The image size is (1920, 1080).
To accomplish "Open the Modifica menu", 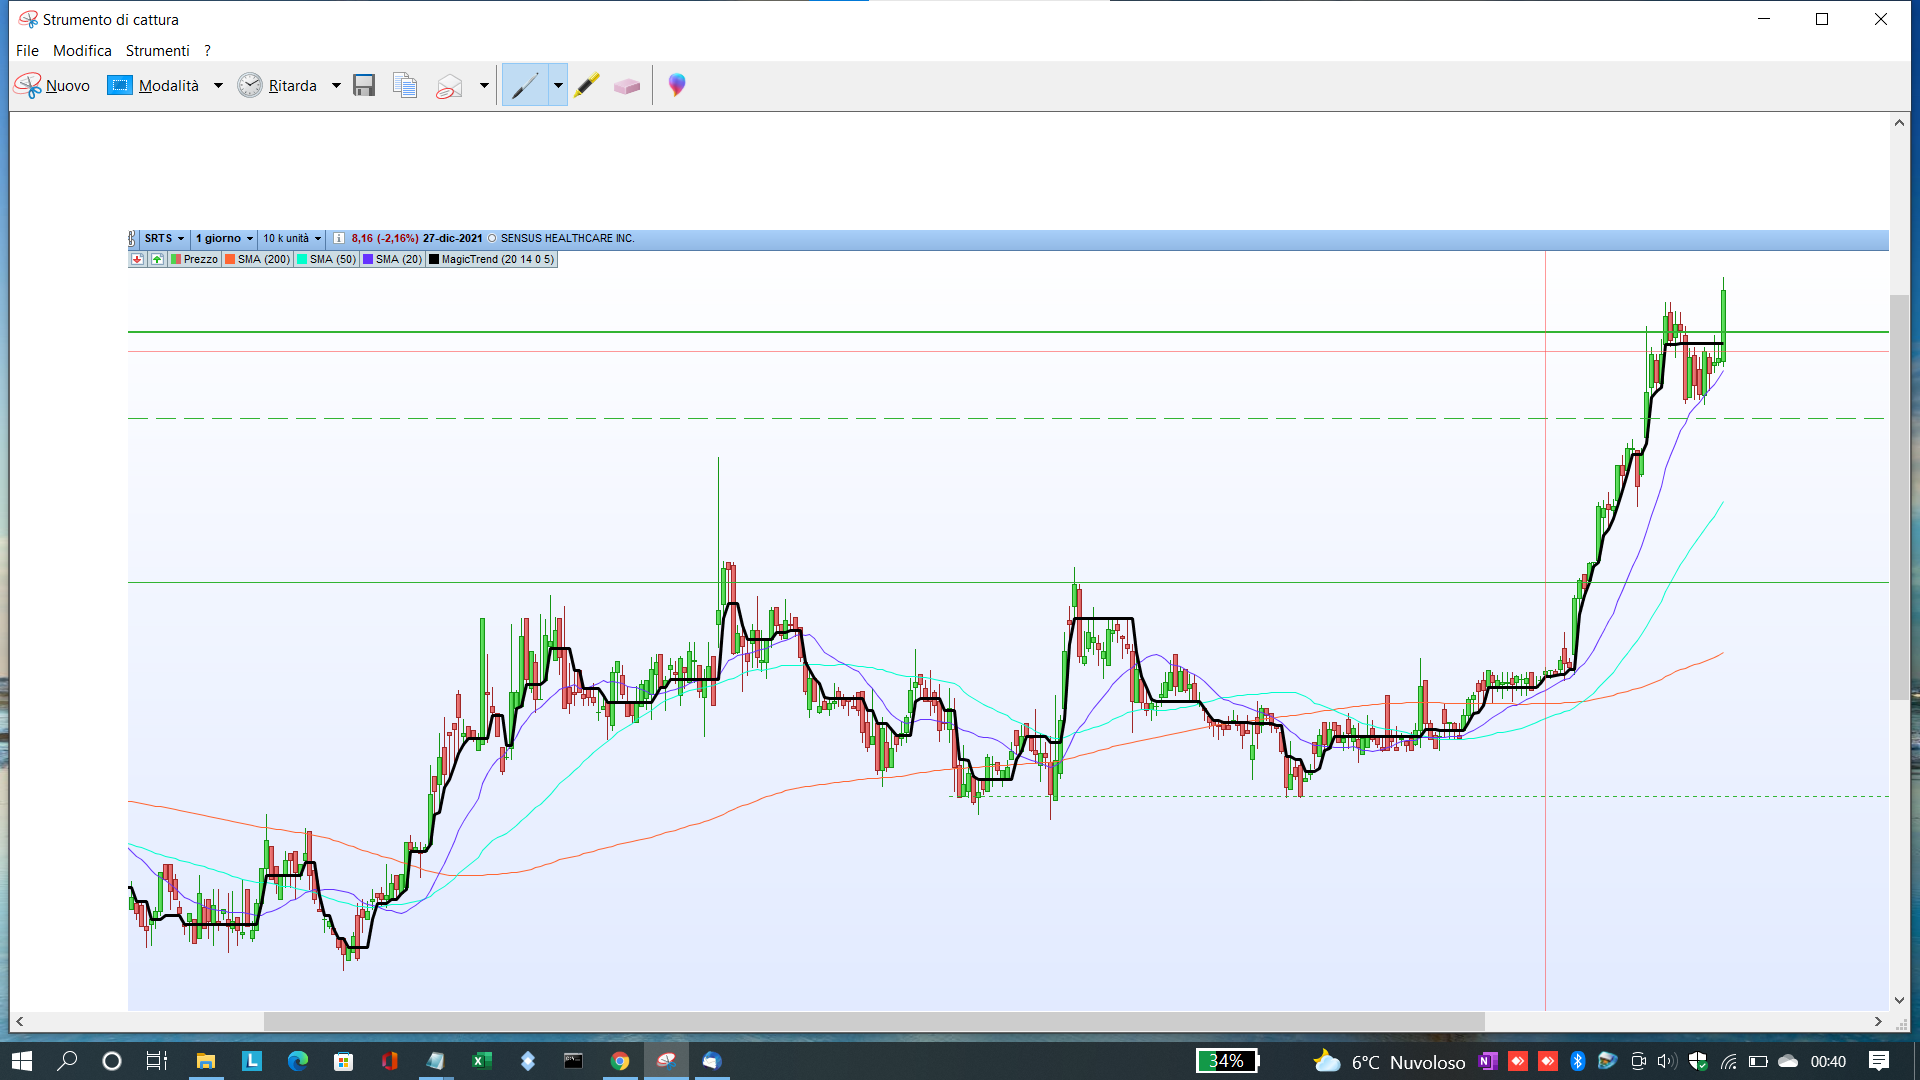I will pos(82,51).
